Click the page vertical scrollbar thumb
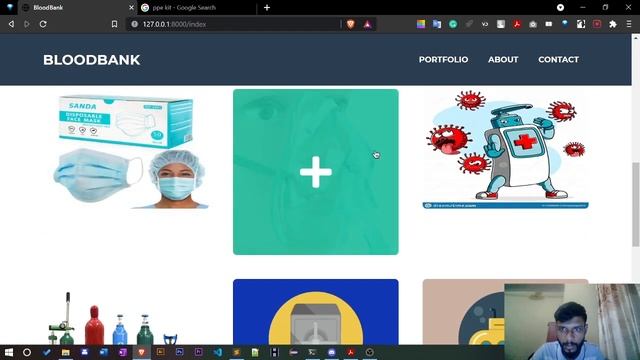This screenshot has height=360, width=640. (x=636, y=204)
